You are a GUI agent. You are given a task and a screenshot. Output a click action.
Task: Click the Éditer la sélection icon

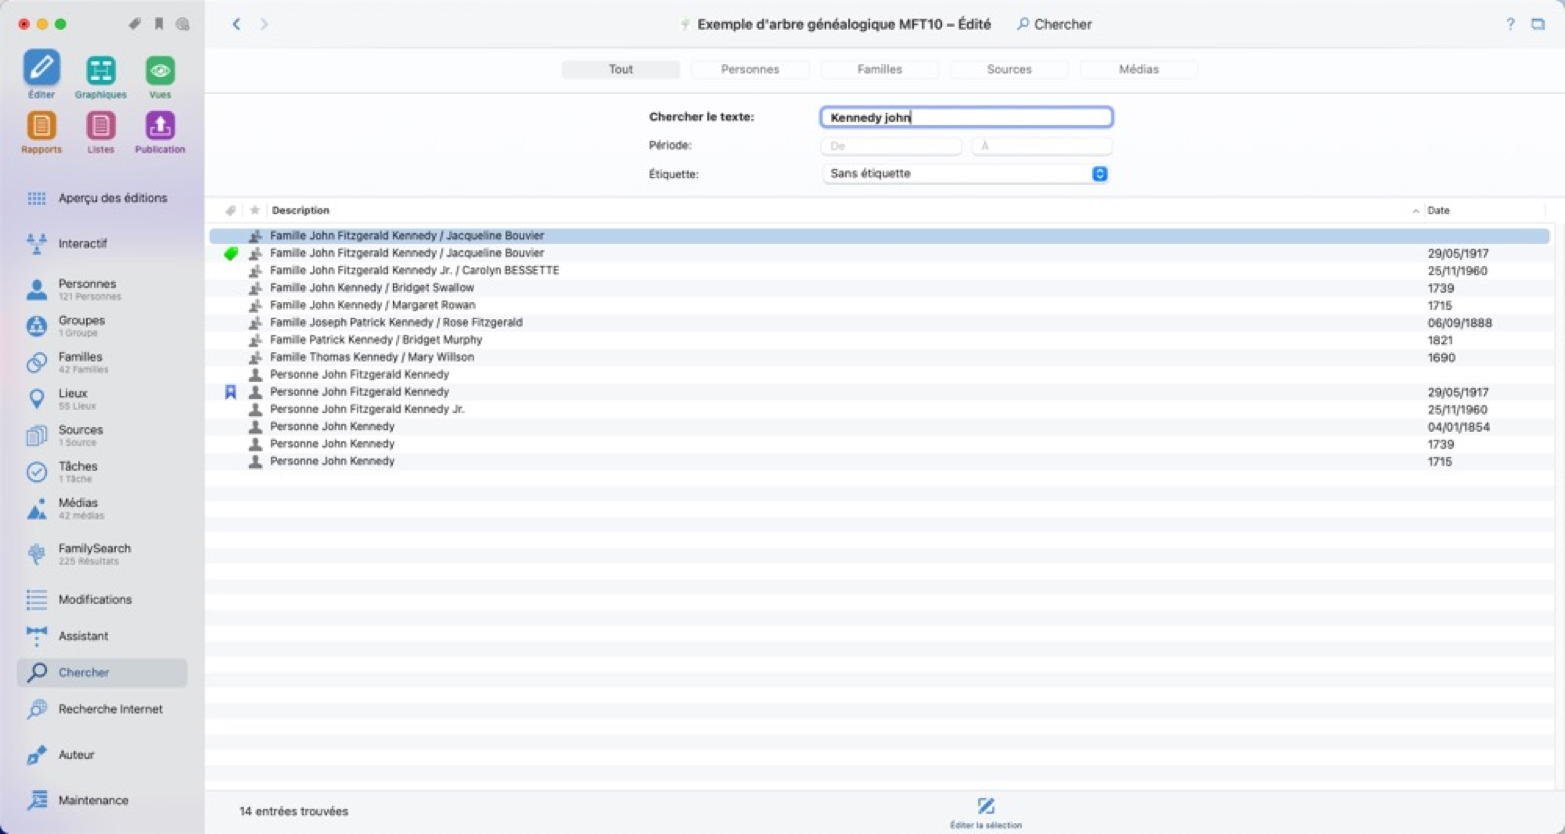986,806
